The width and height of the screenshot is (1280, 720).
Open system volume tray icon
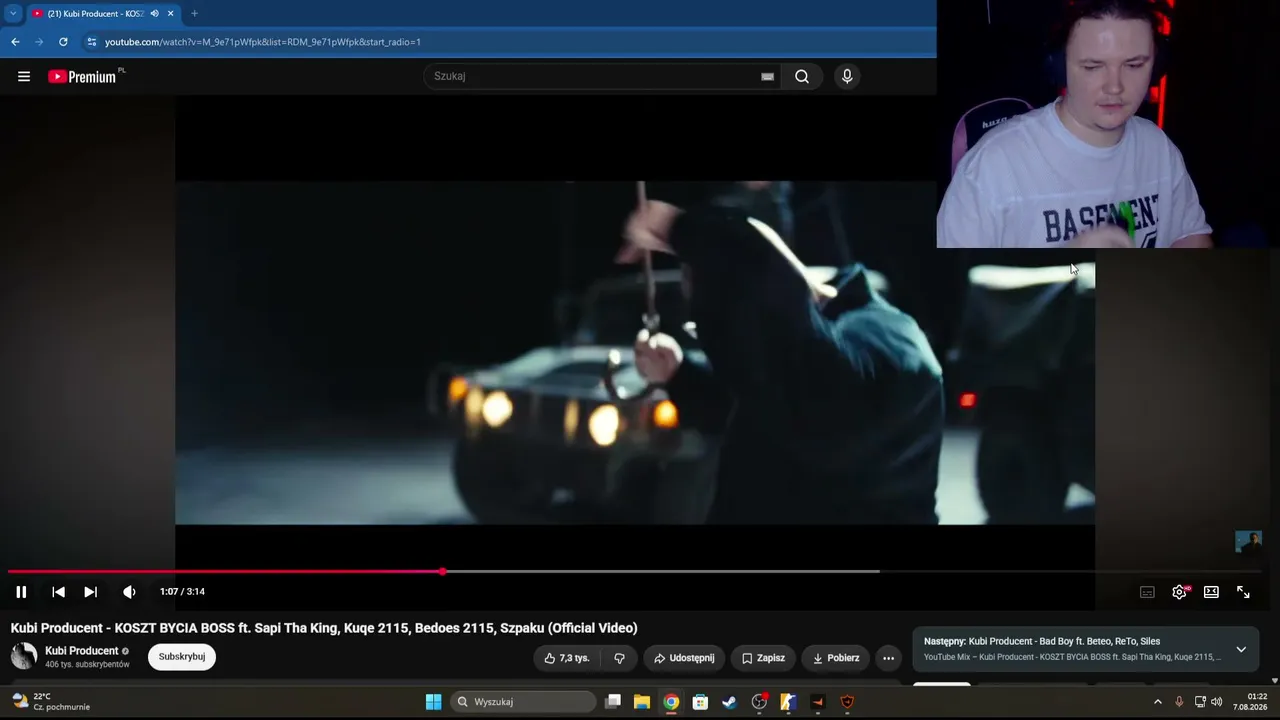click(x=1216, y=702)
